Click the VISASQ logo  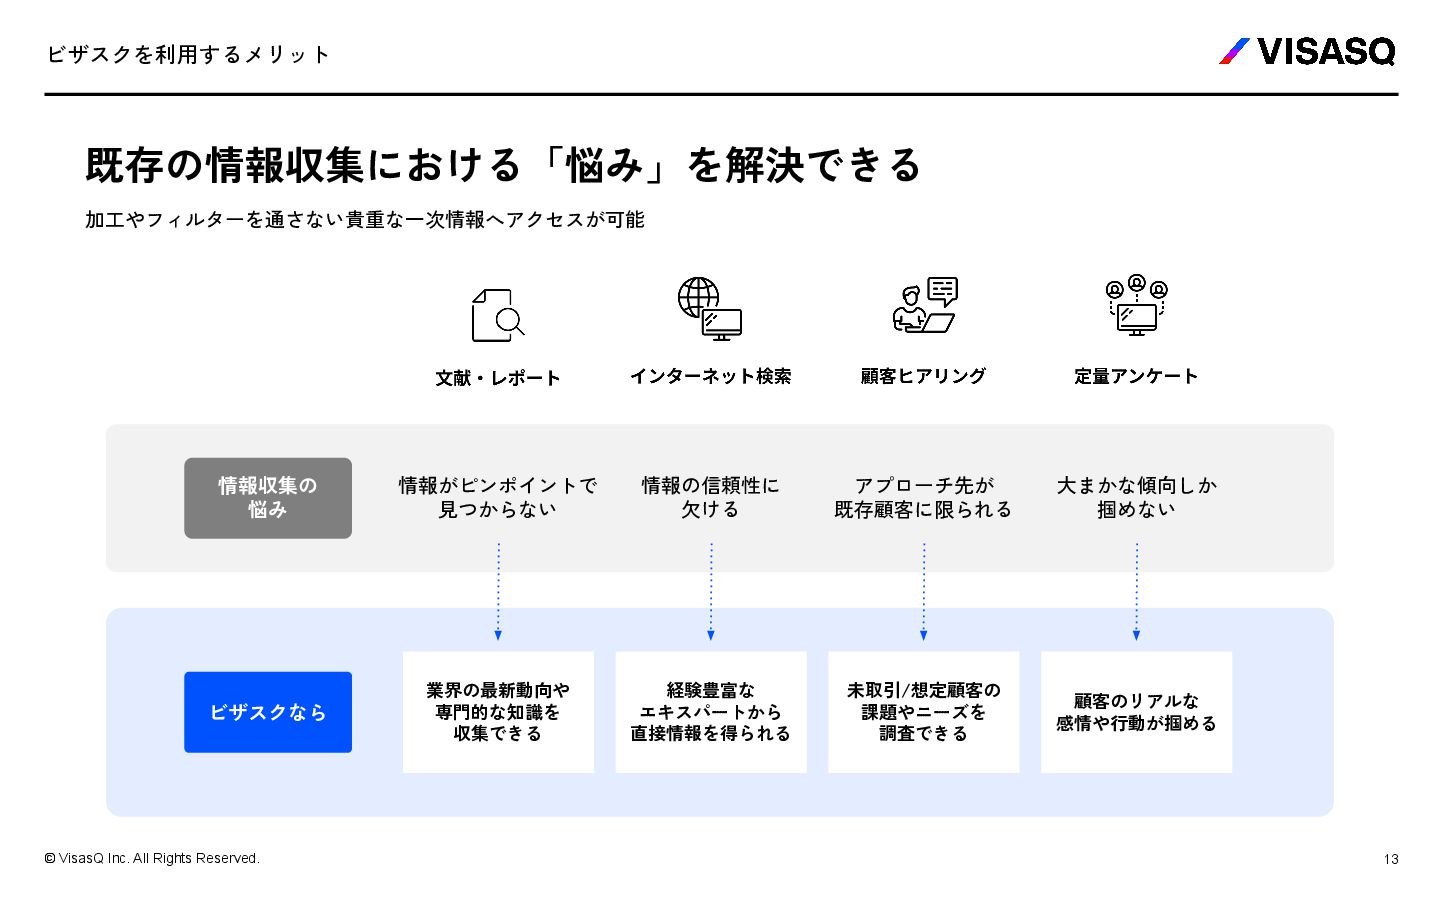point(1306,51)
